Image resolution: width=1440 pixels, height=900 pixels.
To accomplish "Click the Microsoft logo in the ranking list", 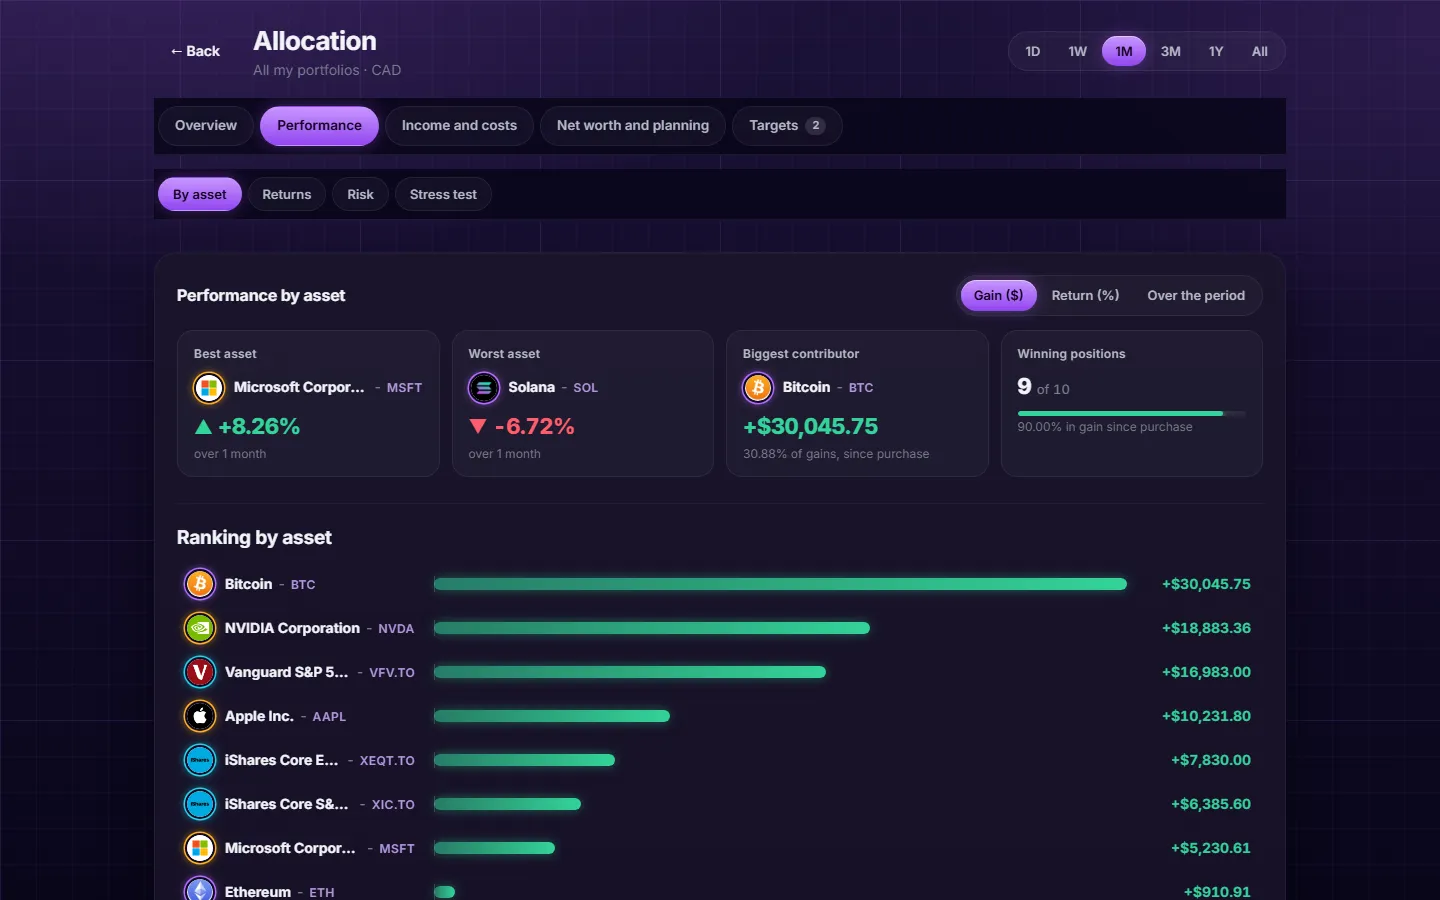I will pos(200,848).
